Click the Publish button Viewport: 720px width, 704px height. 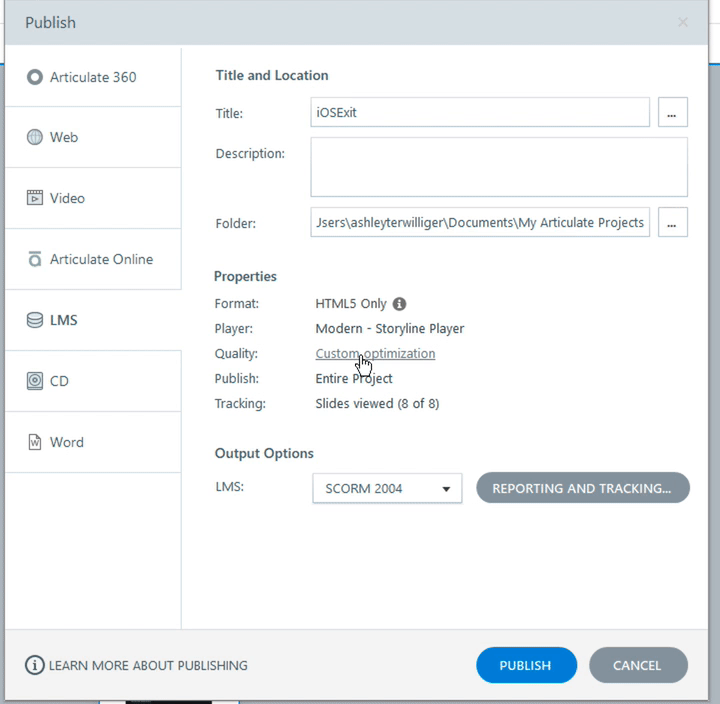click(526, 665)
